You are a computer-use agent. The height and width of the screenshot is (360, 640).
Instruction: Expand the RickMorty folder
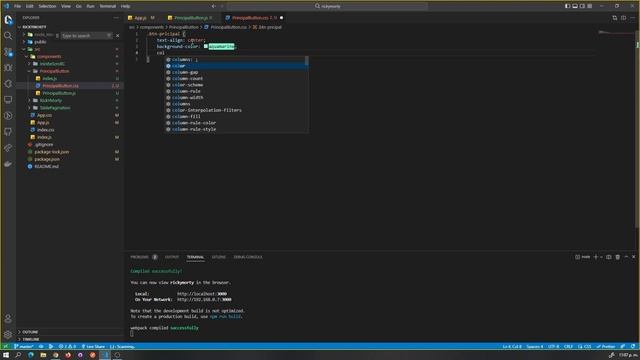click(x=29, y=100)
